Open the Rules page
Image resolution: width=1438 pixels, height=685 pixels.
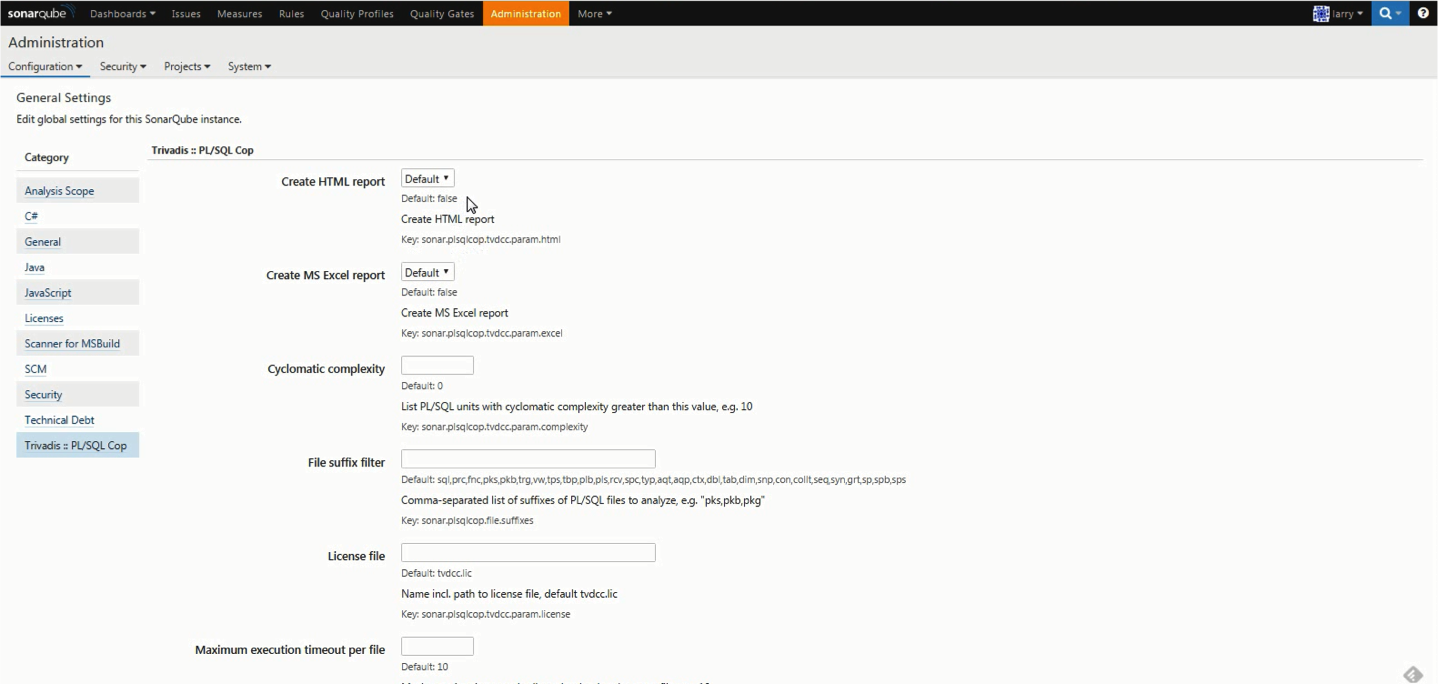pos(292,14)
